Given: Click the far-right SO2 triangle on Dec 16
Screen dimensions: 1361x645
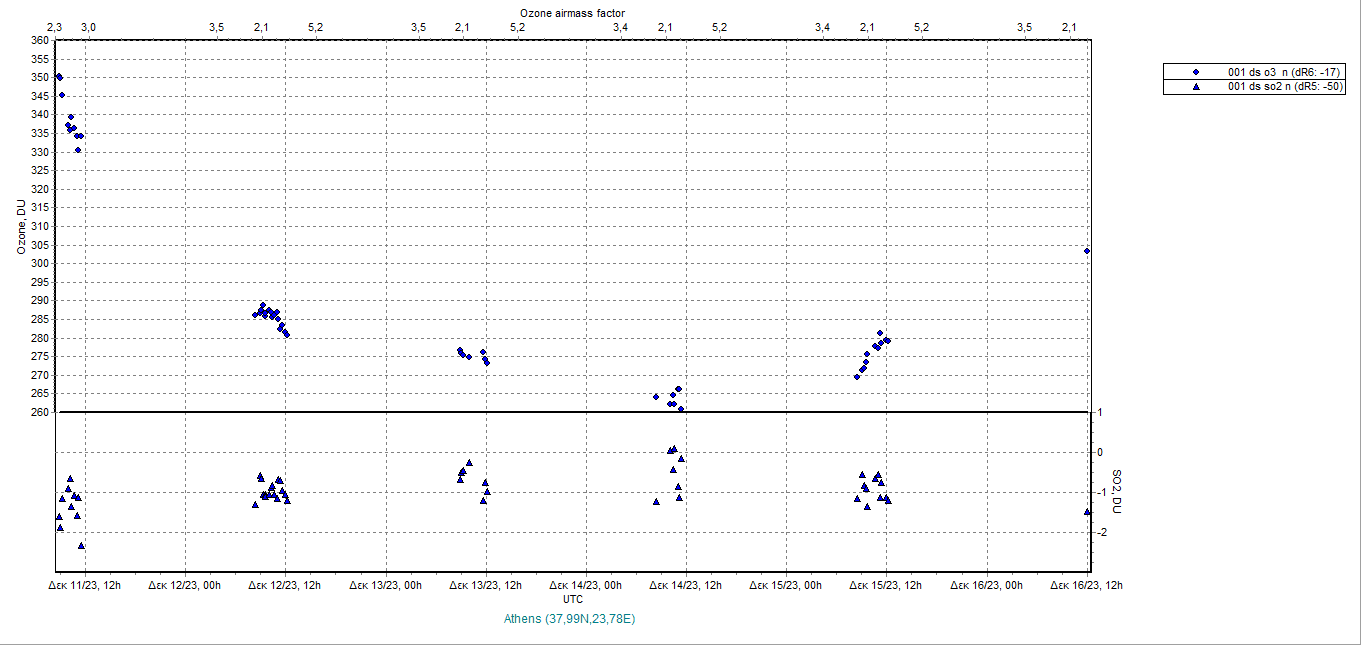Looking at the screenshot, I should tap(1088, 512).
